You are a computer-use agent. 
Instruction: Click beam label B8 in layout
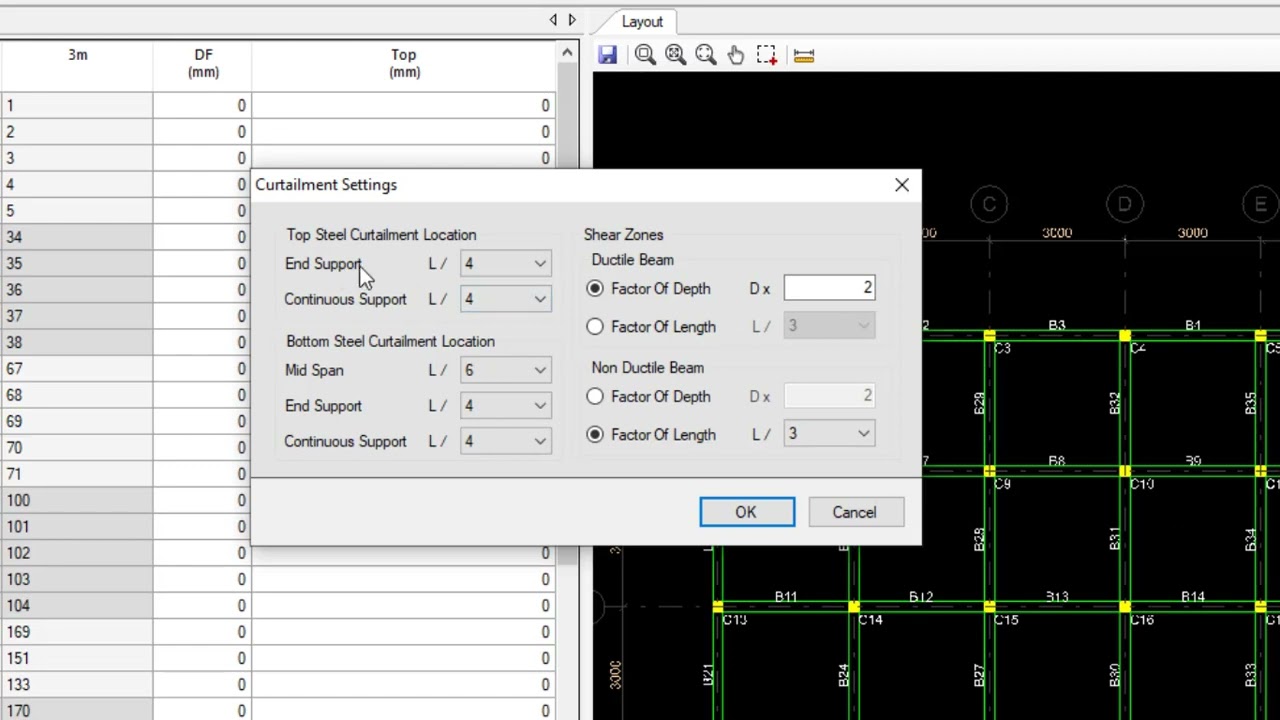(1057, 461)
